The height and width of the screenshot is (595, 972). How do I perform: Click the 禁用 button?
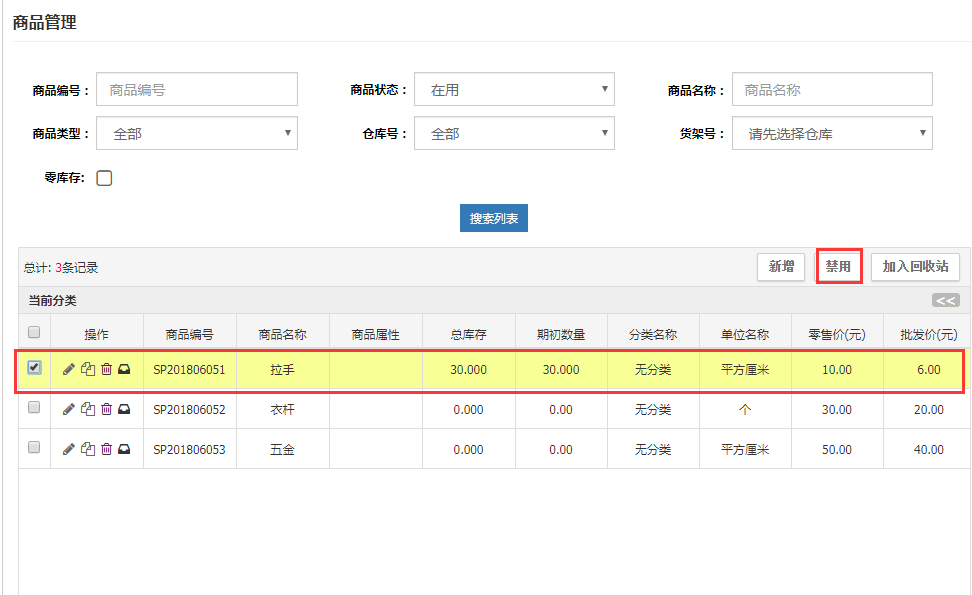tap(838, 267)
